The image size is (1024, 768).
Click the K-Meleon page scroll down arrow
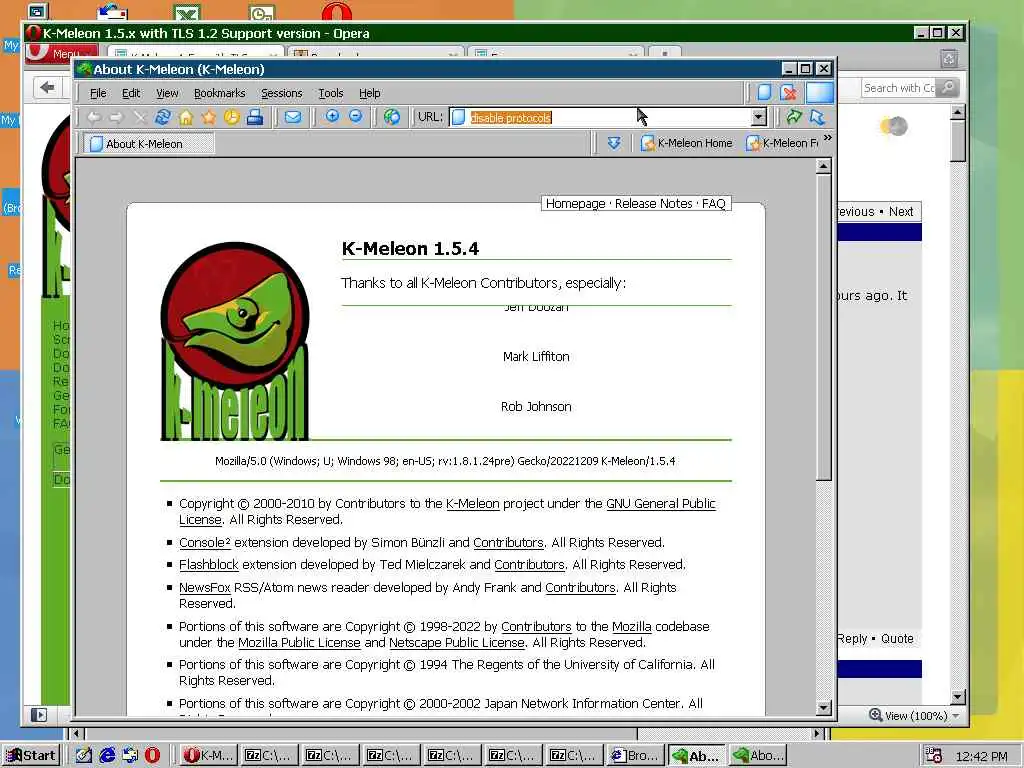click(824, 708)
